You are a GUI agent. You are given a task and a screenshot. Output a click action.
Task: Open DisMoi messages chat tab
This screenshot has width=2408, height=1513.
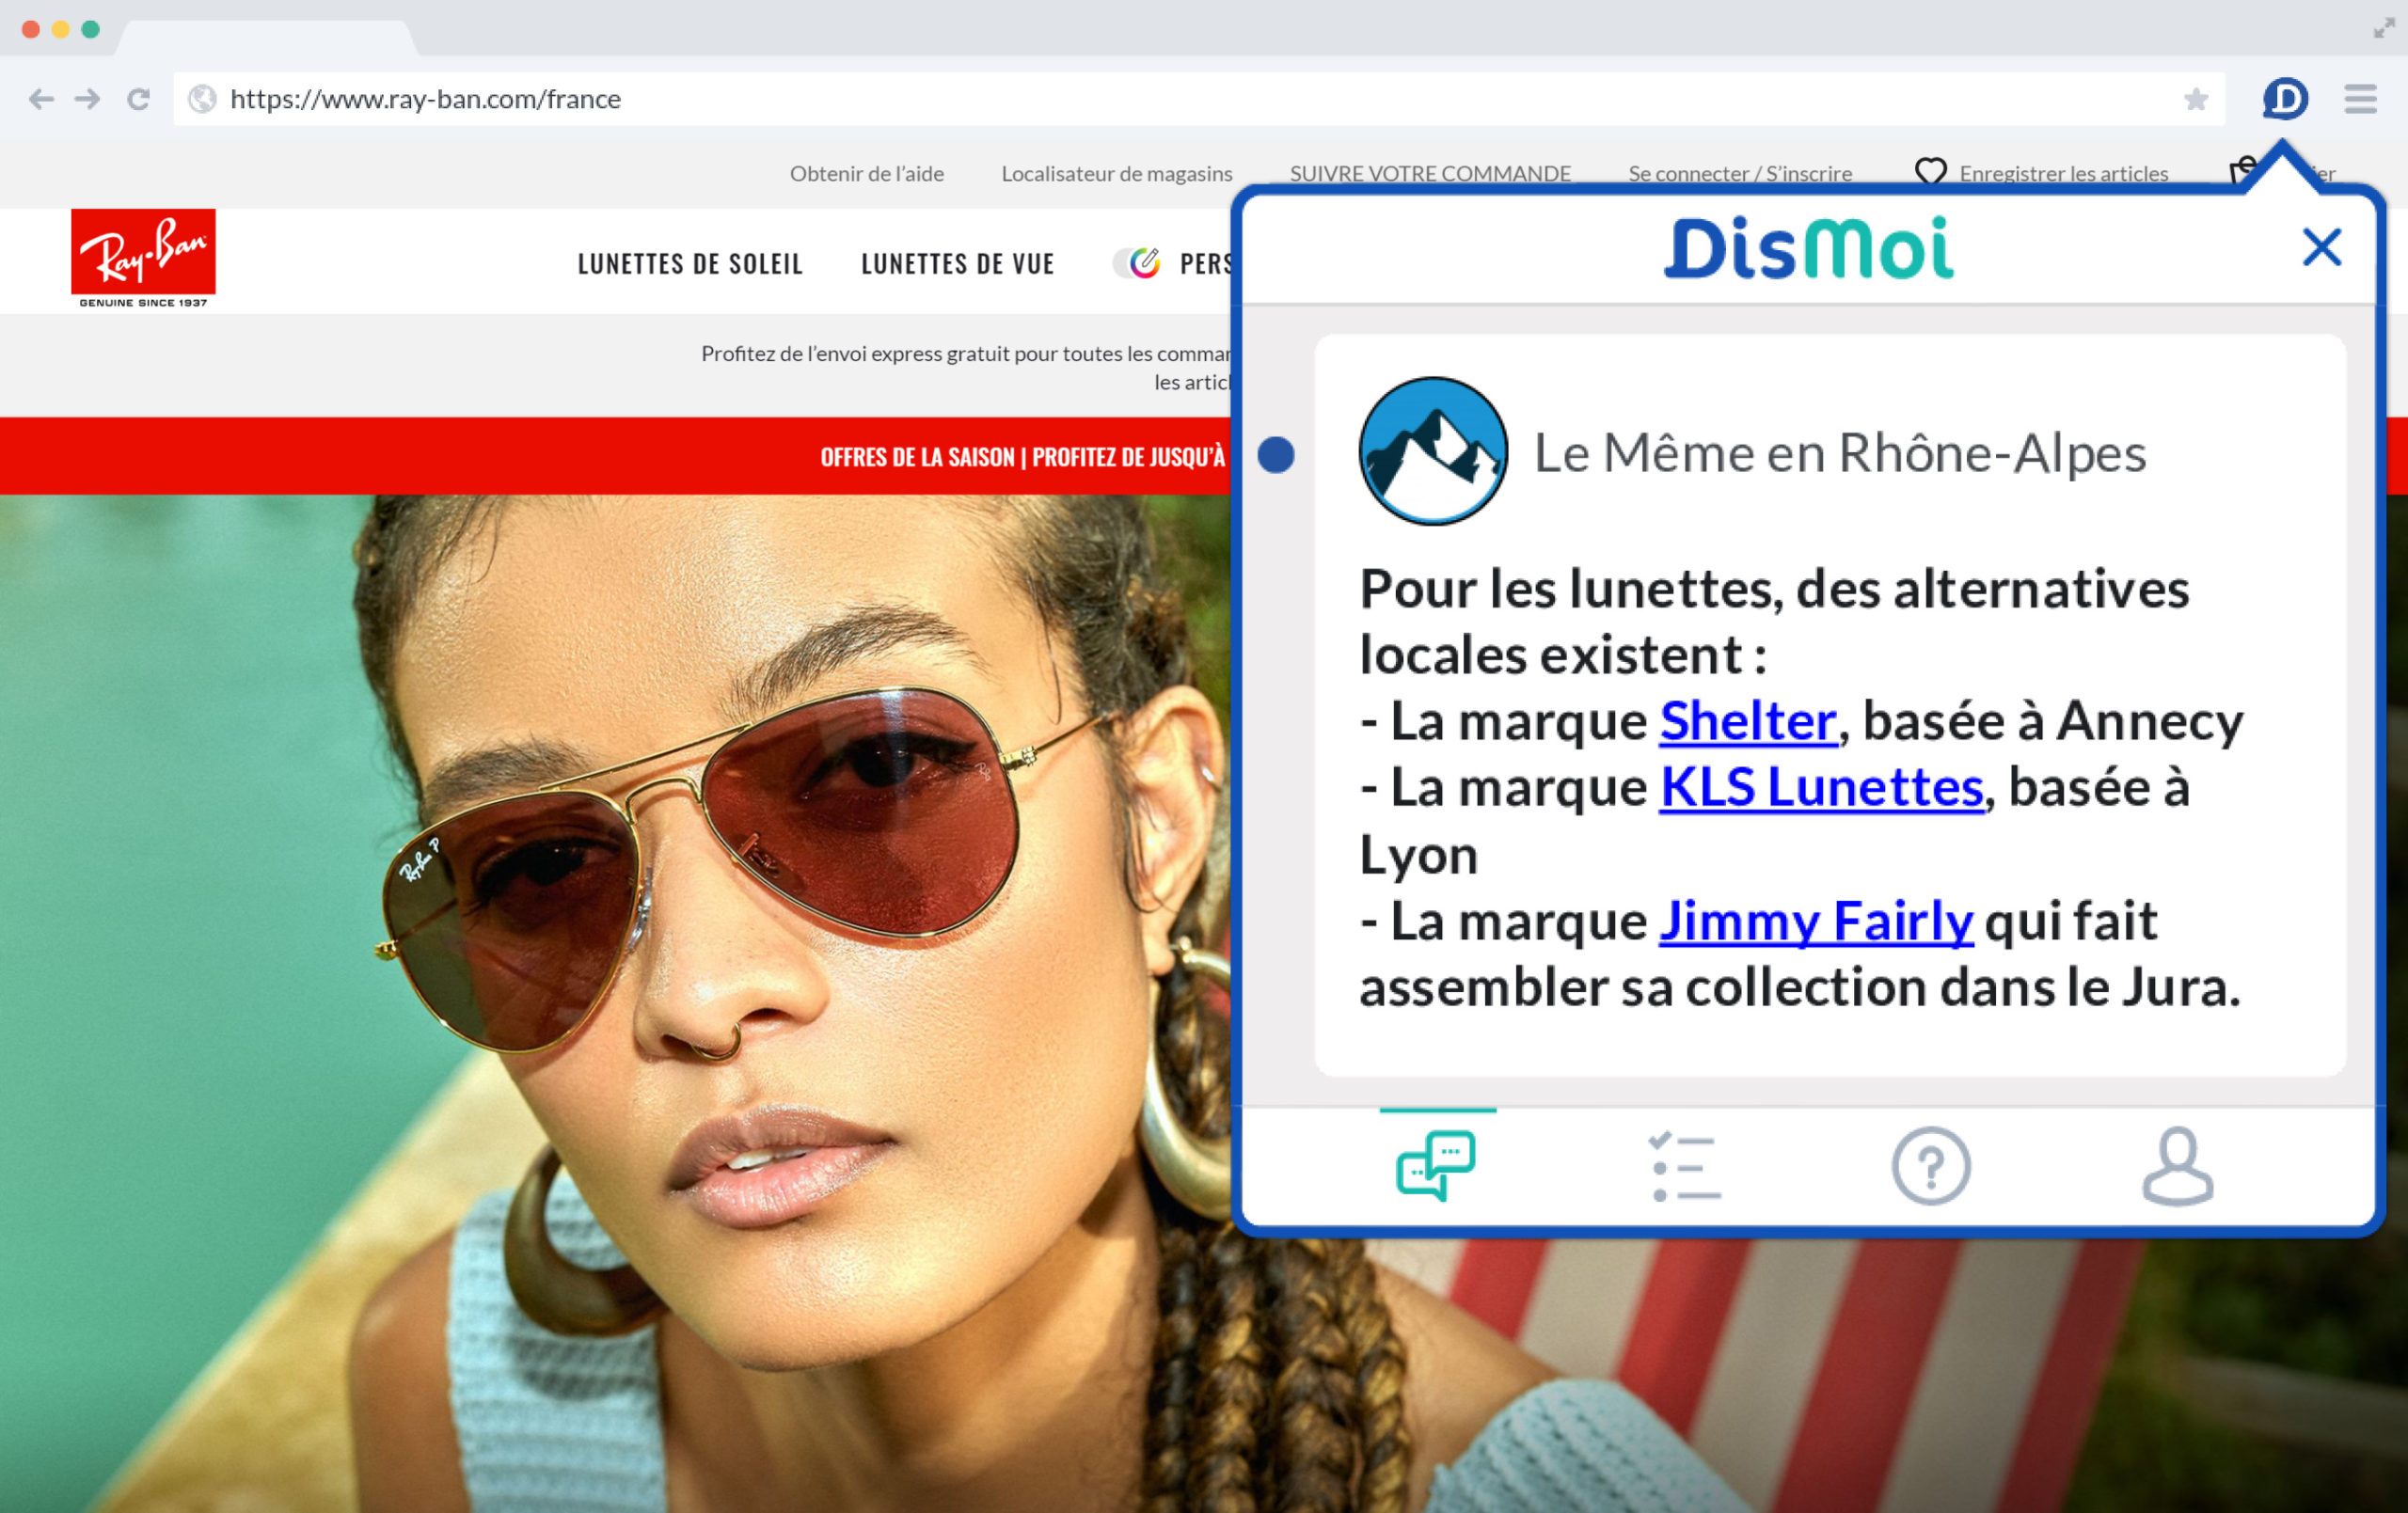coord(1436,1165)
